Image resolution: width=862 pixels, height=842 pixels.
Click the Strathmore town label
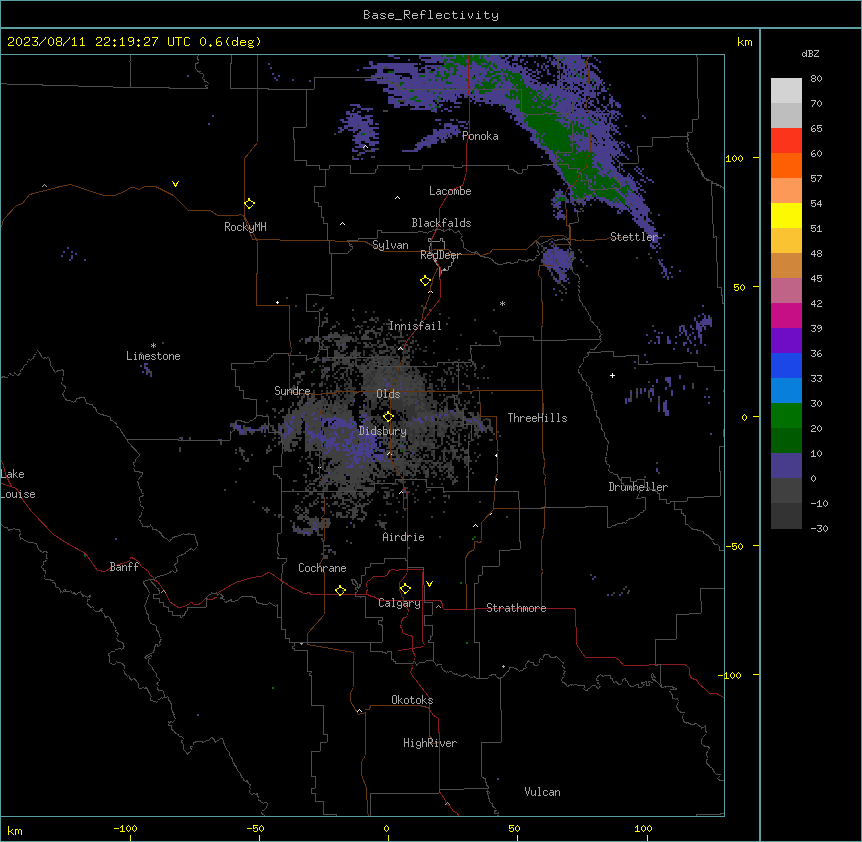(516, 608)
